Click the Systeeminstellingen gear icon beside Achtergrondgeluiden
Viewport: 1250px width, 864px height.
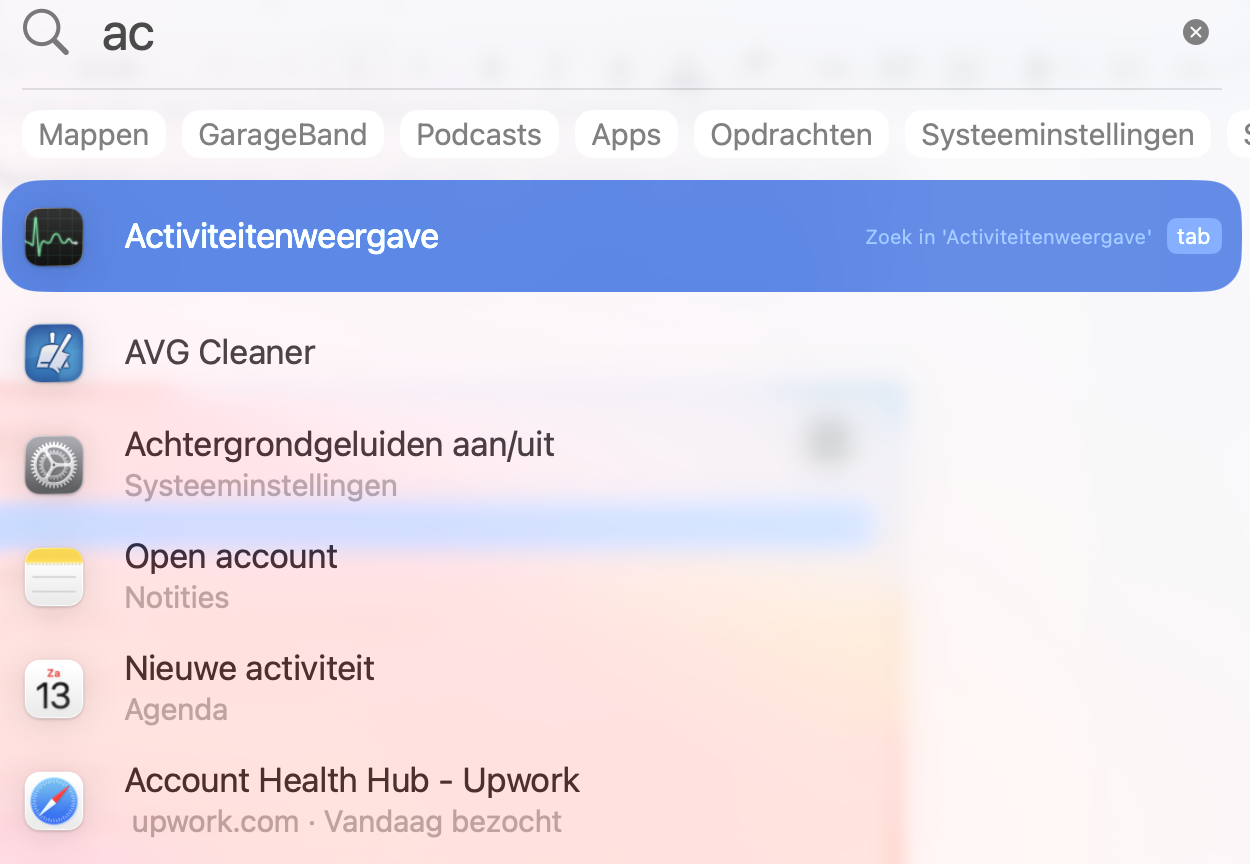coord(54,464)
